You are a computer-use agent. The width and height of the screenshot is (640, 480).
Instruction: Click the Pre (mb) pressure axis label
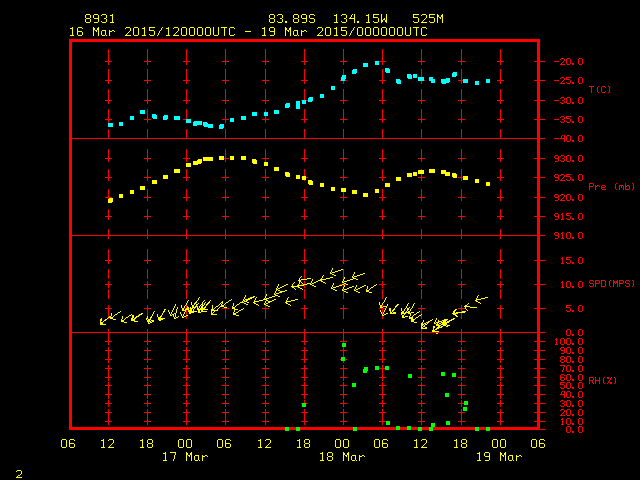point(611,187)
